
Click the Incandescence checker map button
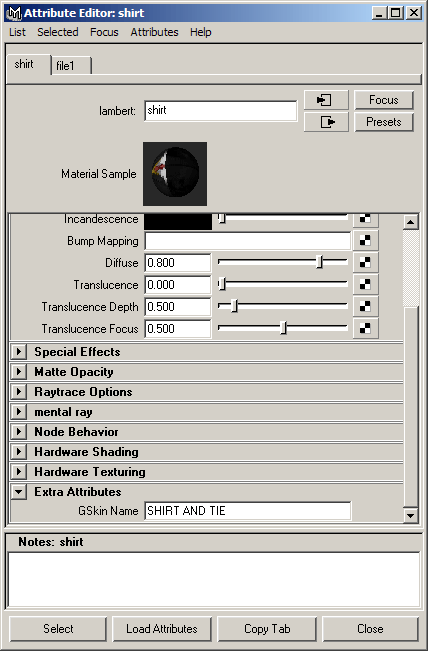coord(365,220)
